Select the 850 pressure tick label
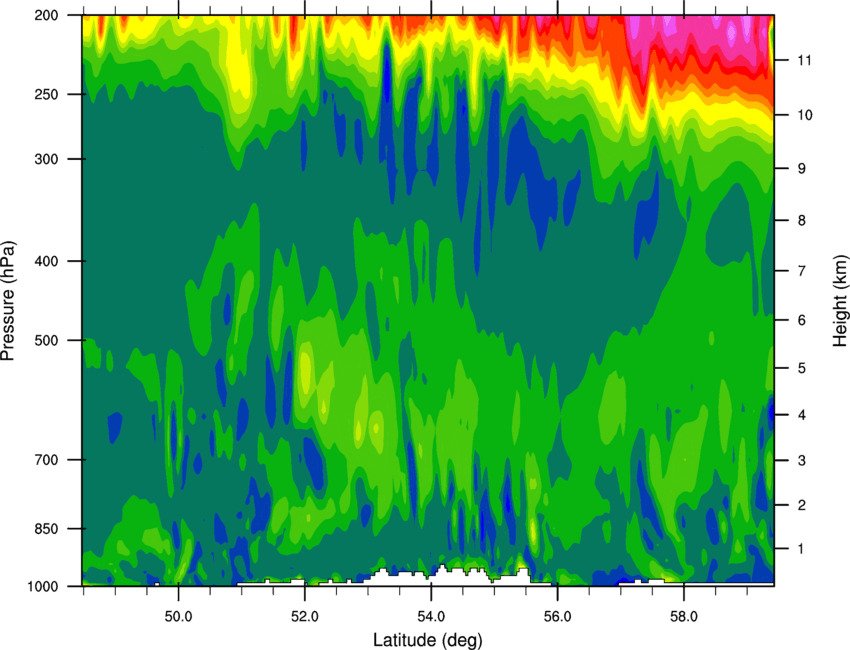 pos(46,529)
